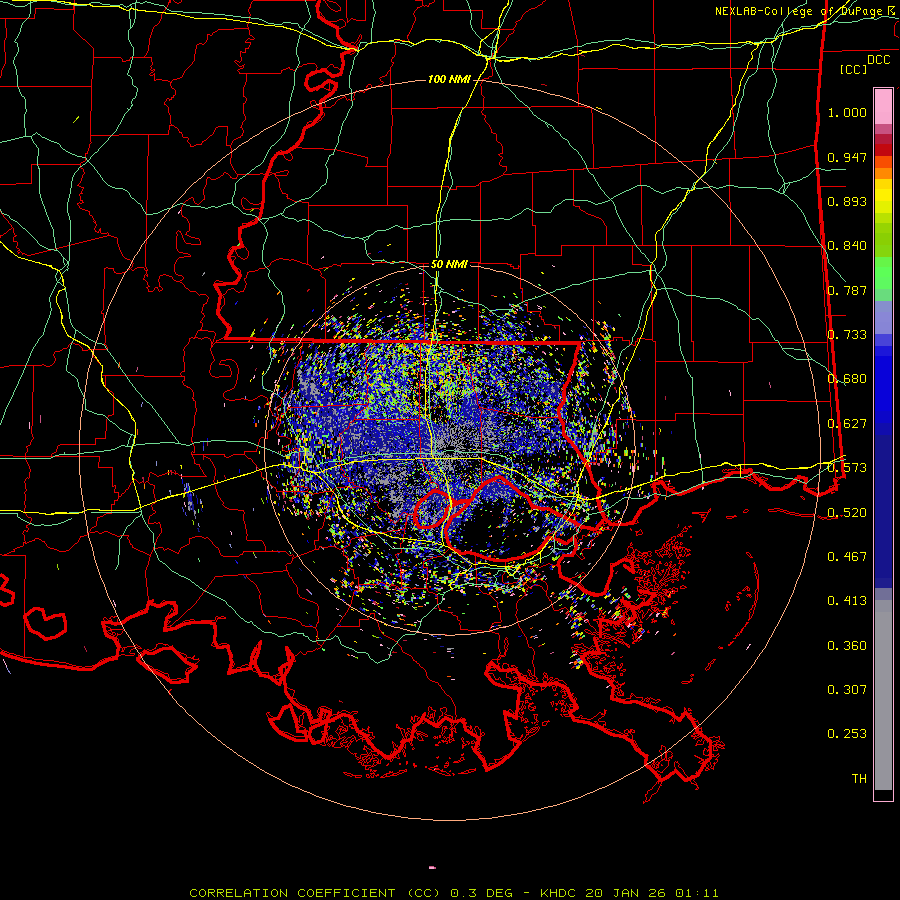Click the 'DCC' legend title
Screen dimensions: 900x900
coord(878,60)
